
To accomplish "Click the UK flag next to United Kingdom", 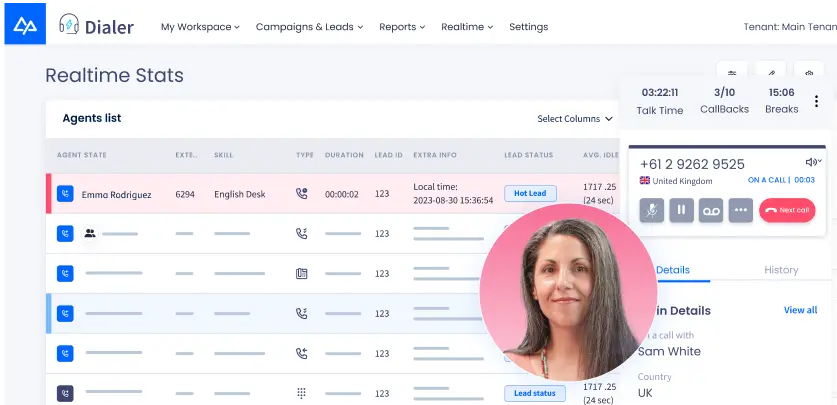I will 645,180.
